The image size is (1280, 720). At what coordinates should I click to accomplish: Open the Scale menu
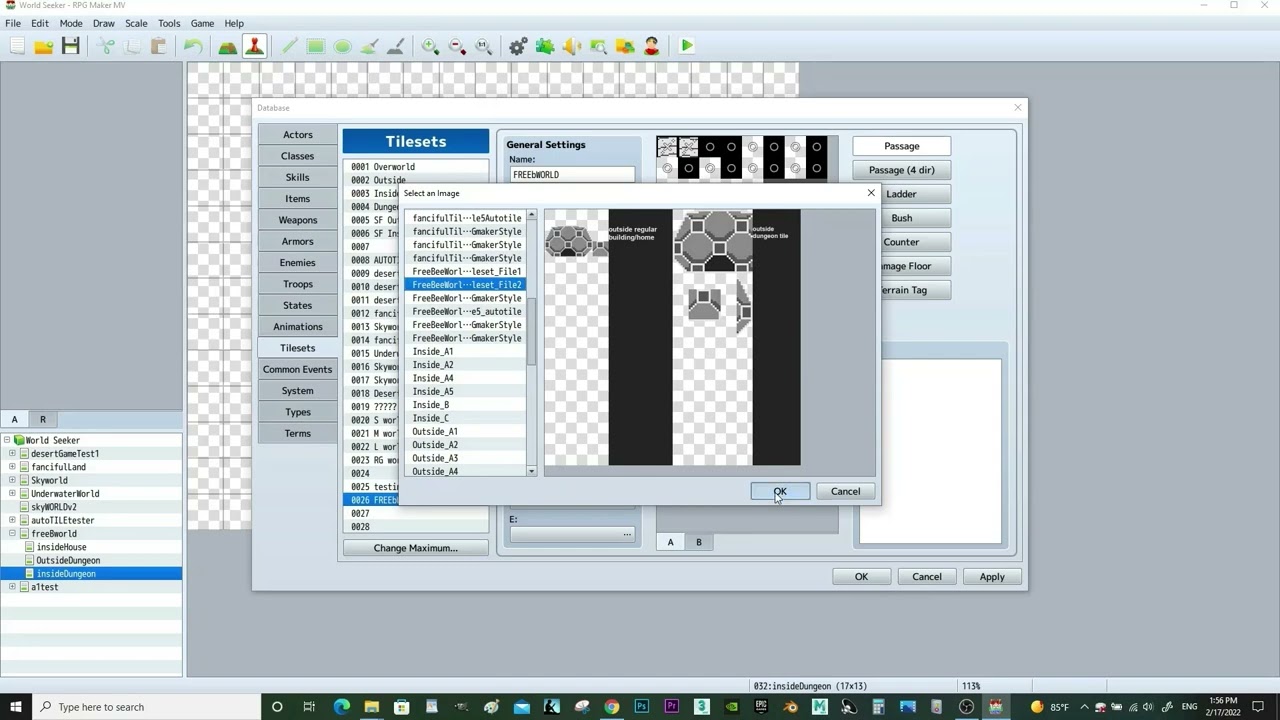[x=136, y=23]
